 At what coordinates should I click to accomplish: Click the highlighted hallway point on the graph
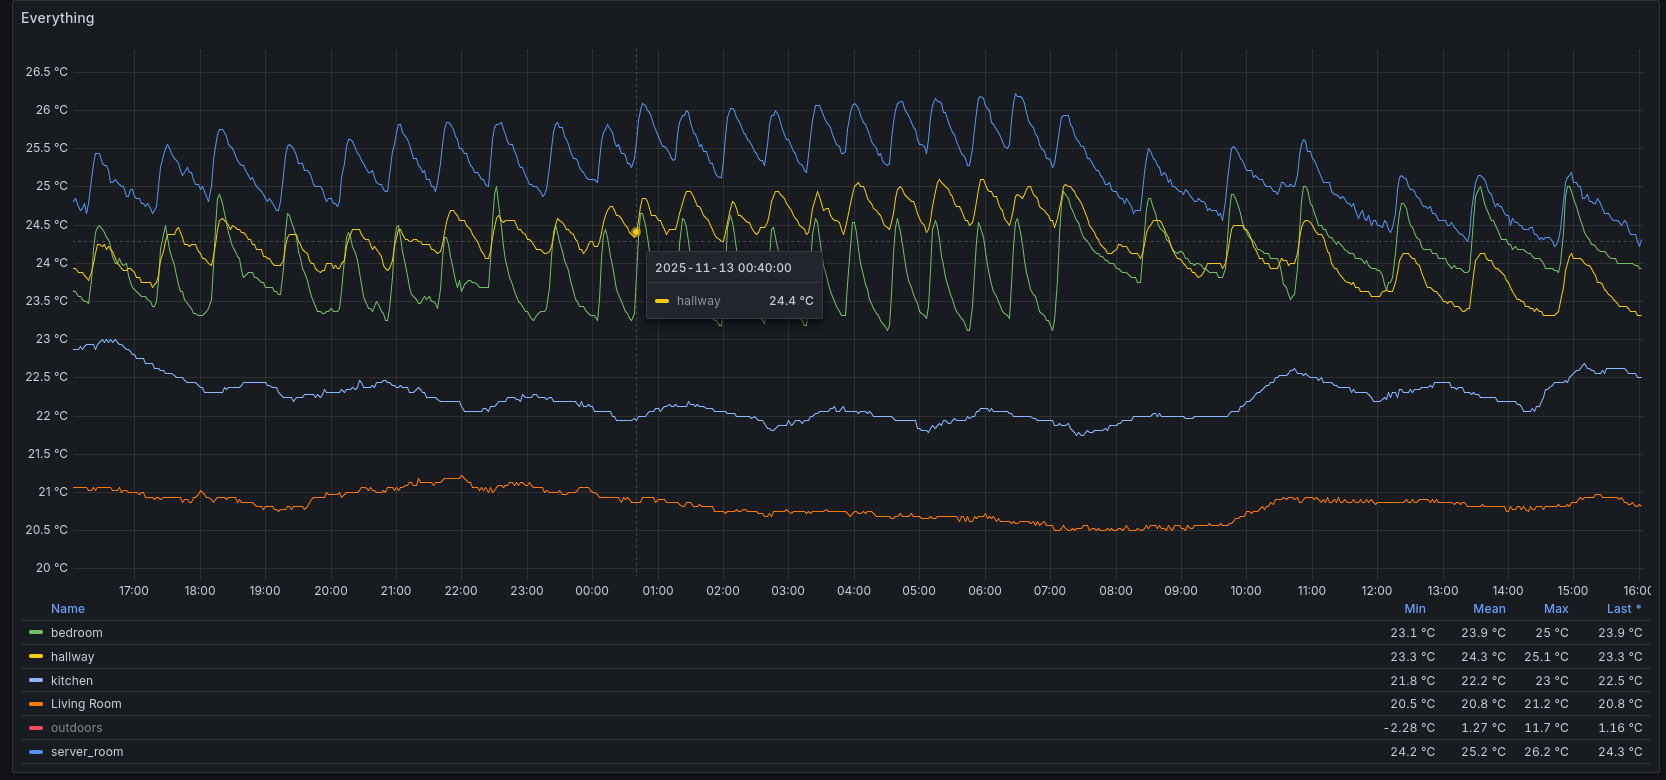coord(636,232)
